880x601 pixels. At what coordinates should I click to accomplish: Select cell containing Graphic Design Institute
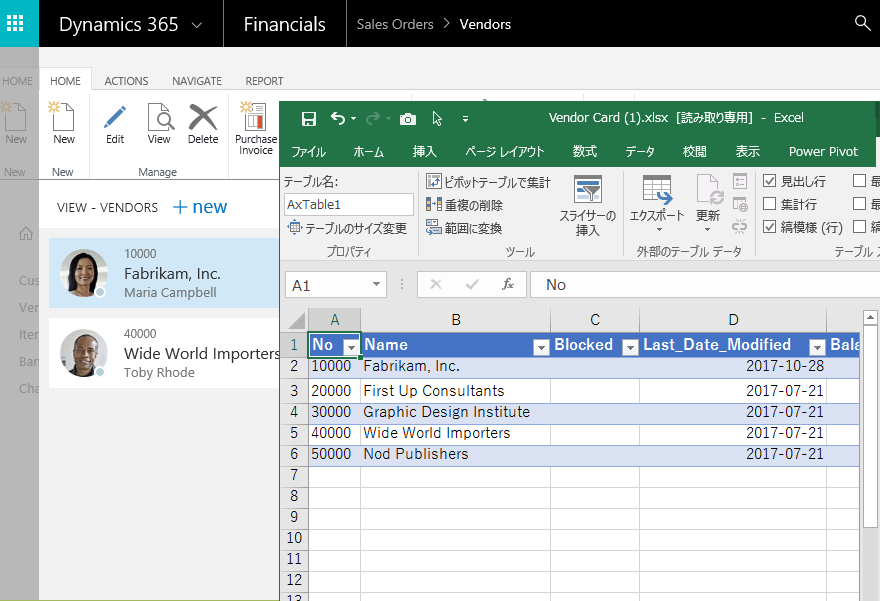[x=455, y=412]
